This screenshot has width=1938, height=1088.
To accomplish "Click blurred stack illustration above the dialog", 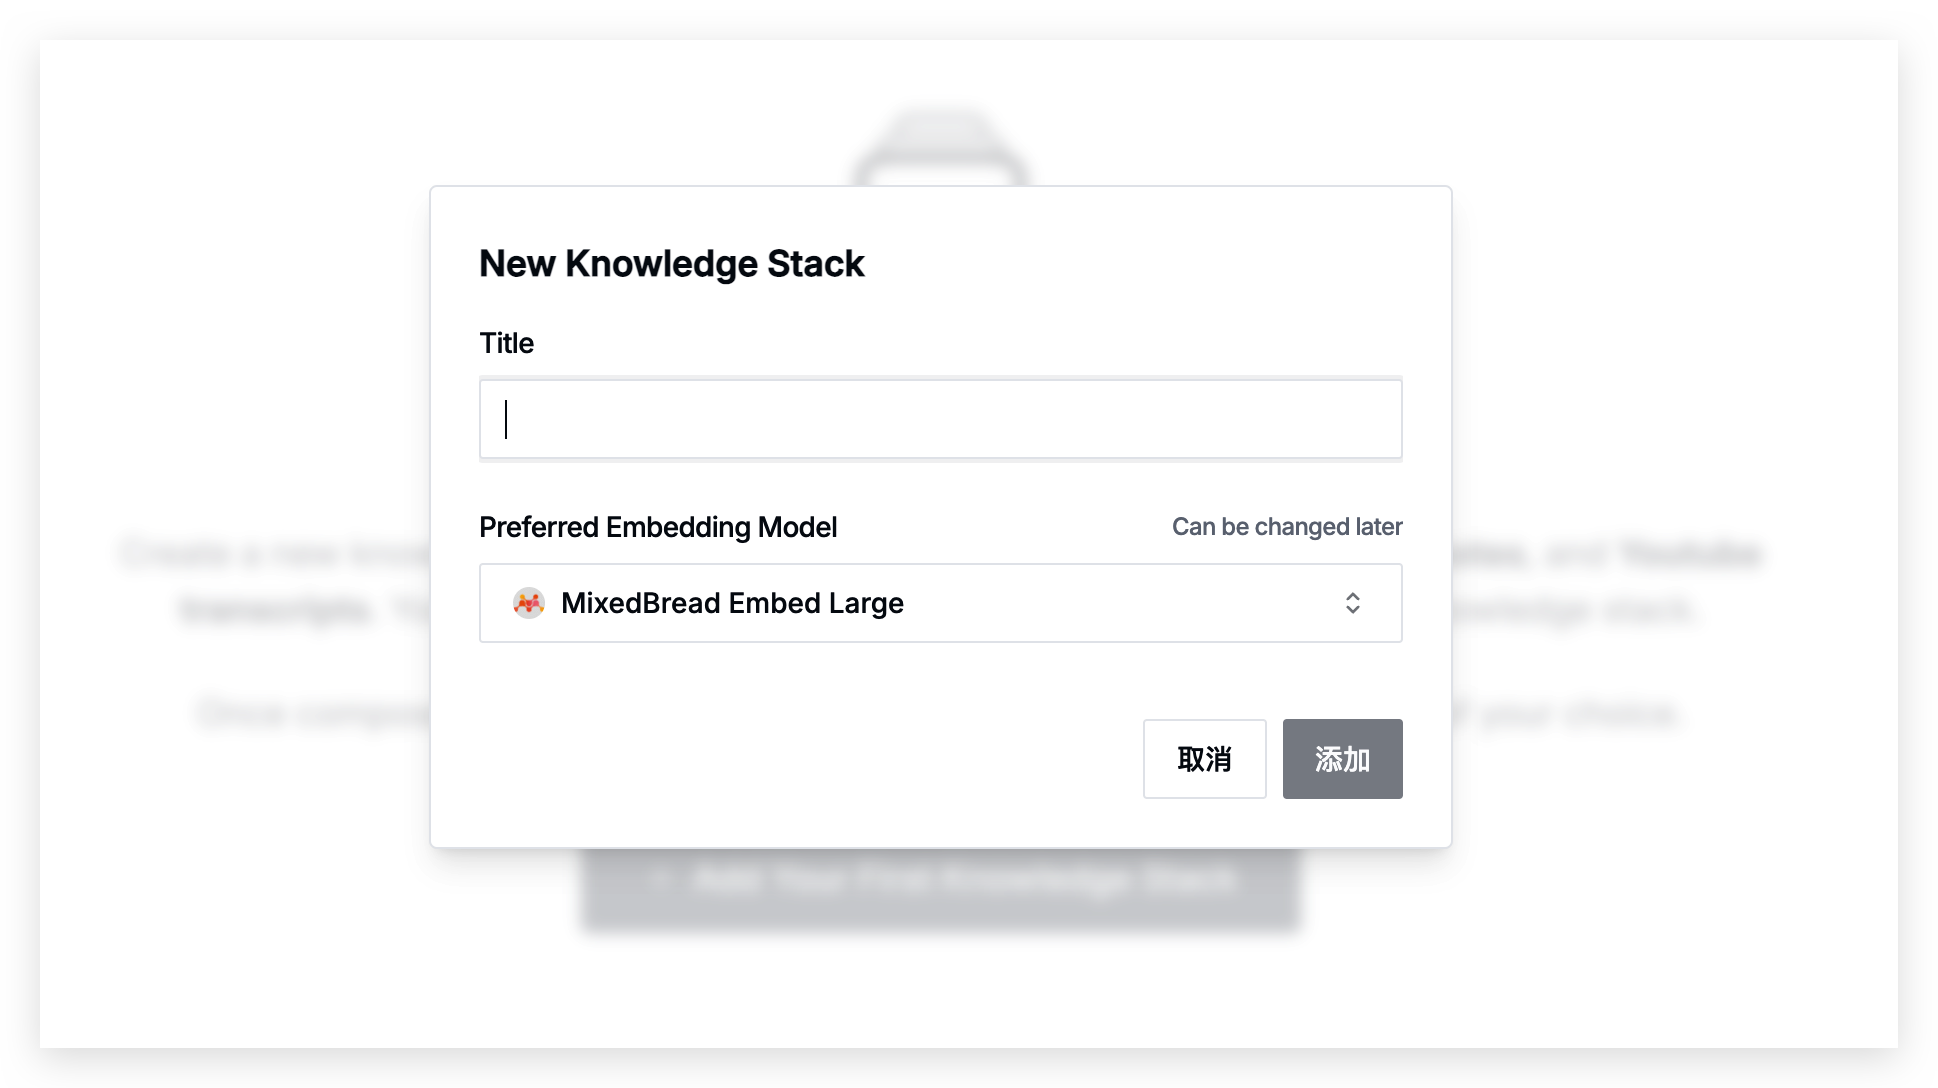I will (x=940, y=146).
